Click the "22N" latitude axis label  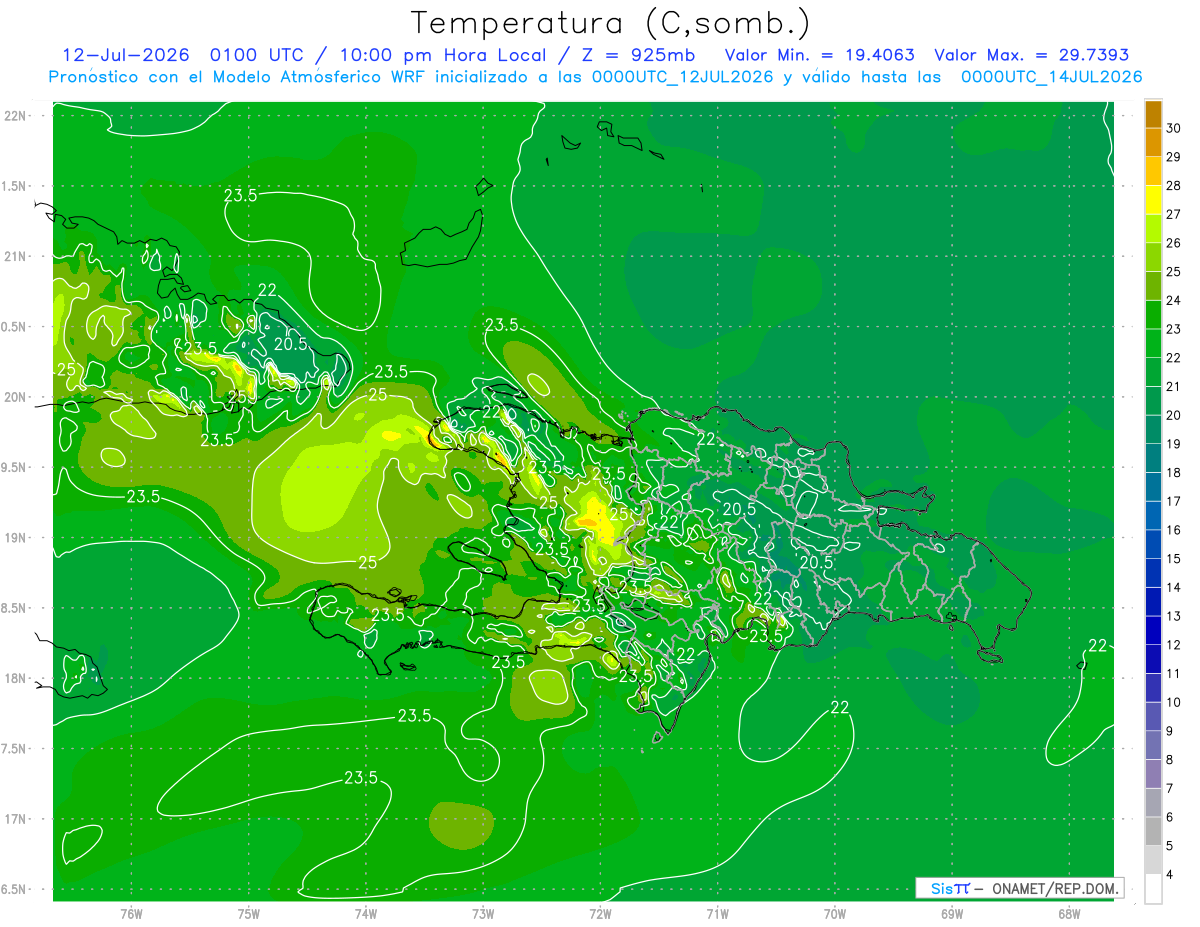pyautogui.click(x=15, y=116)
